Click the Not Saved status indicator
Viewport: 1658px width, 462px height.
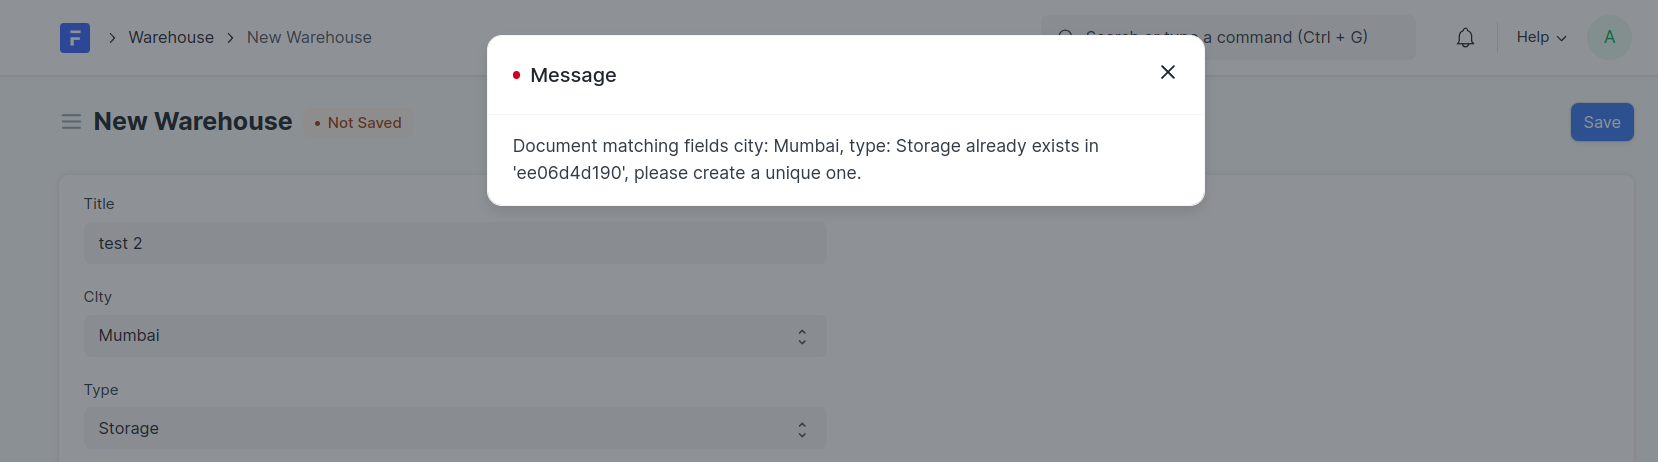coord(358,123)
